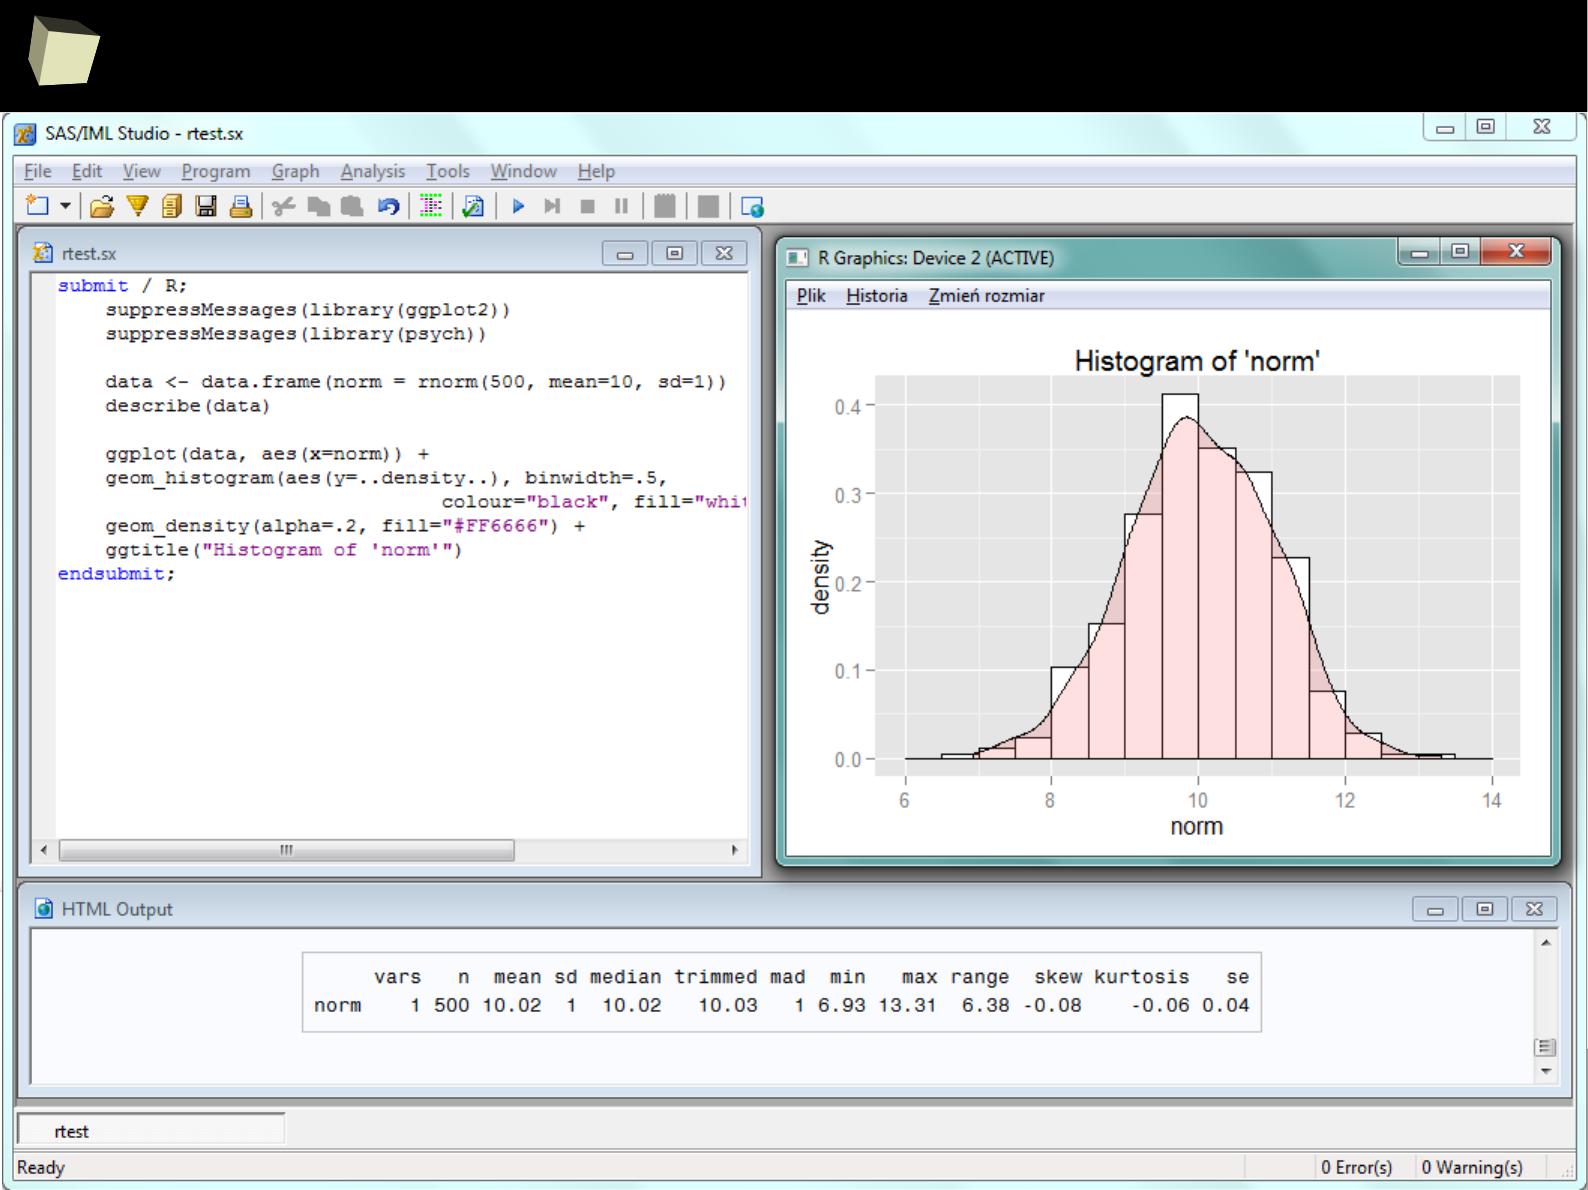Click down scroll arrow in HTML Output

point(1546,1071)
